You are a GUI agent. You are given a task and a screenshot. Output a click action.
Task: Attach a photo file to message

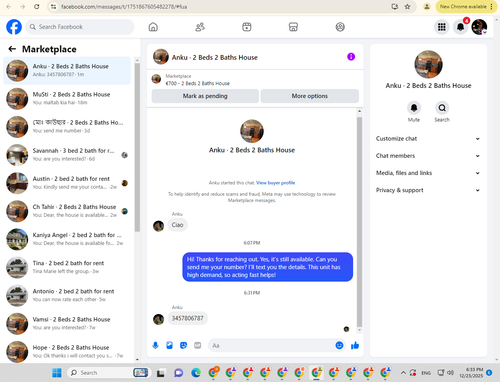(169, 345)
